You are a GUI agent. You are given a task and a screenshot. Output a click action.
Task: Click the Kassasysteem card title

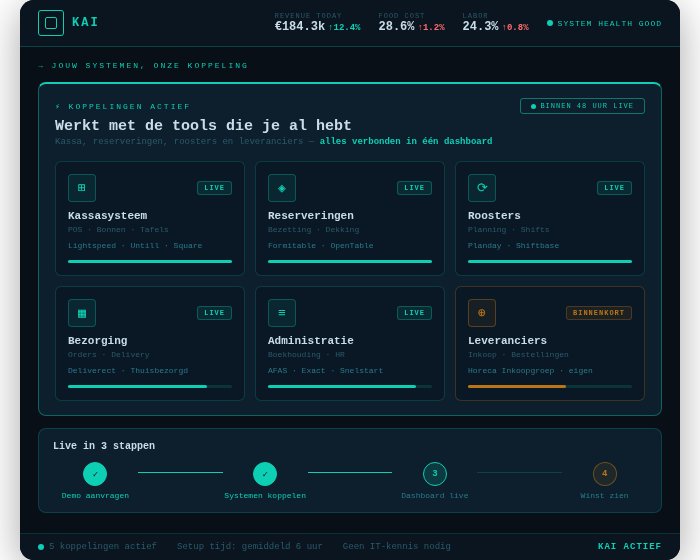pyautogui.click(x=108, y=216)
